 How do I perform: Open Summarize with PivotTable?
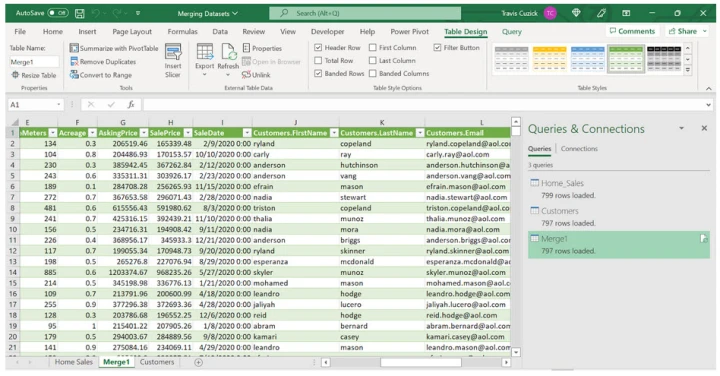pyautogui.click(x=114, y=48)
